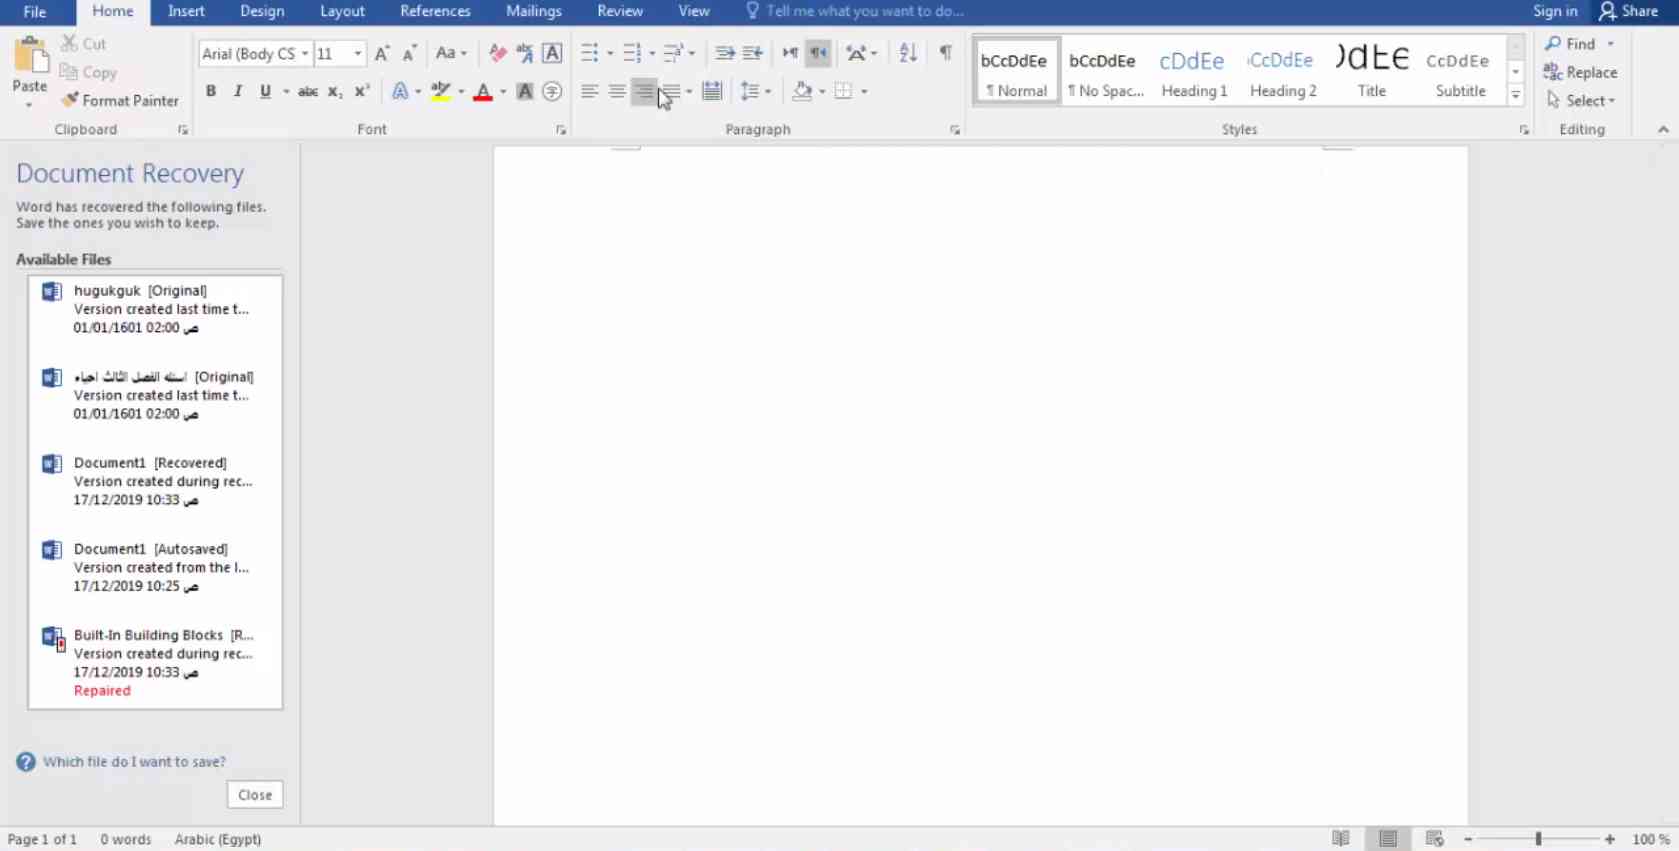The image size is (1679, 851).
Task: Switch to the Layout tab
Action: pos(342,11)
